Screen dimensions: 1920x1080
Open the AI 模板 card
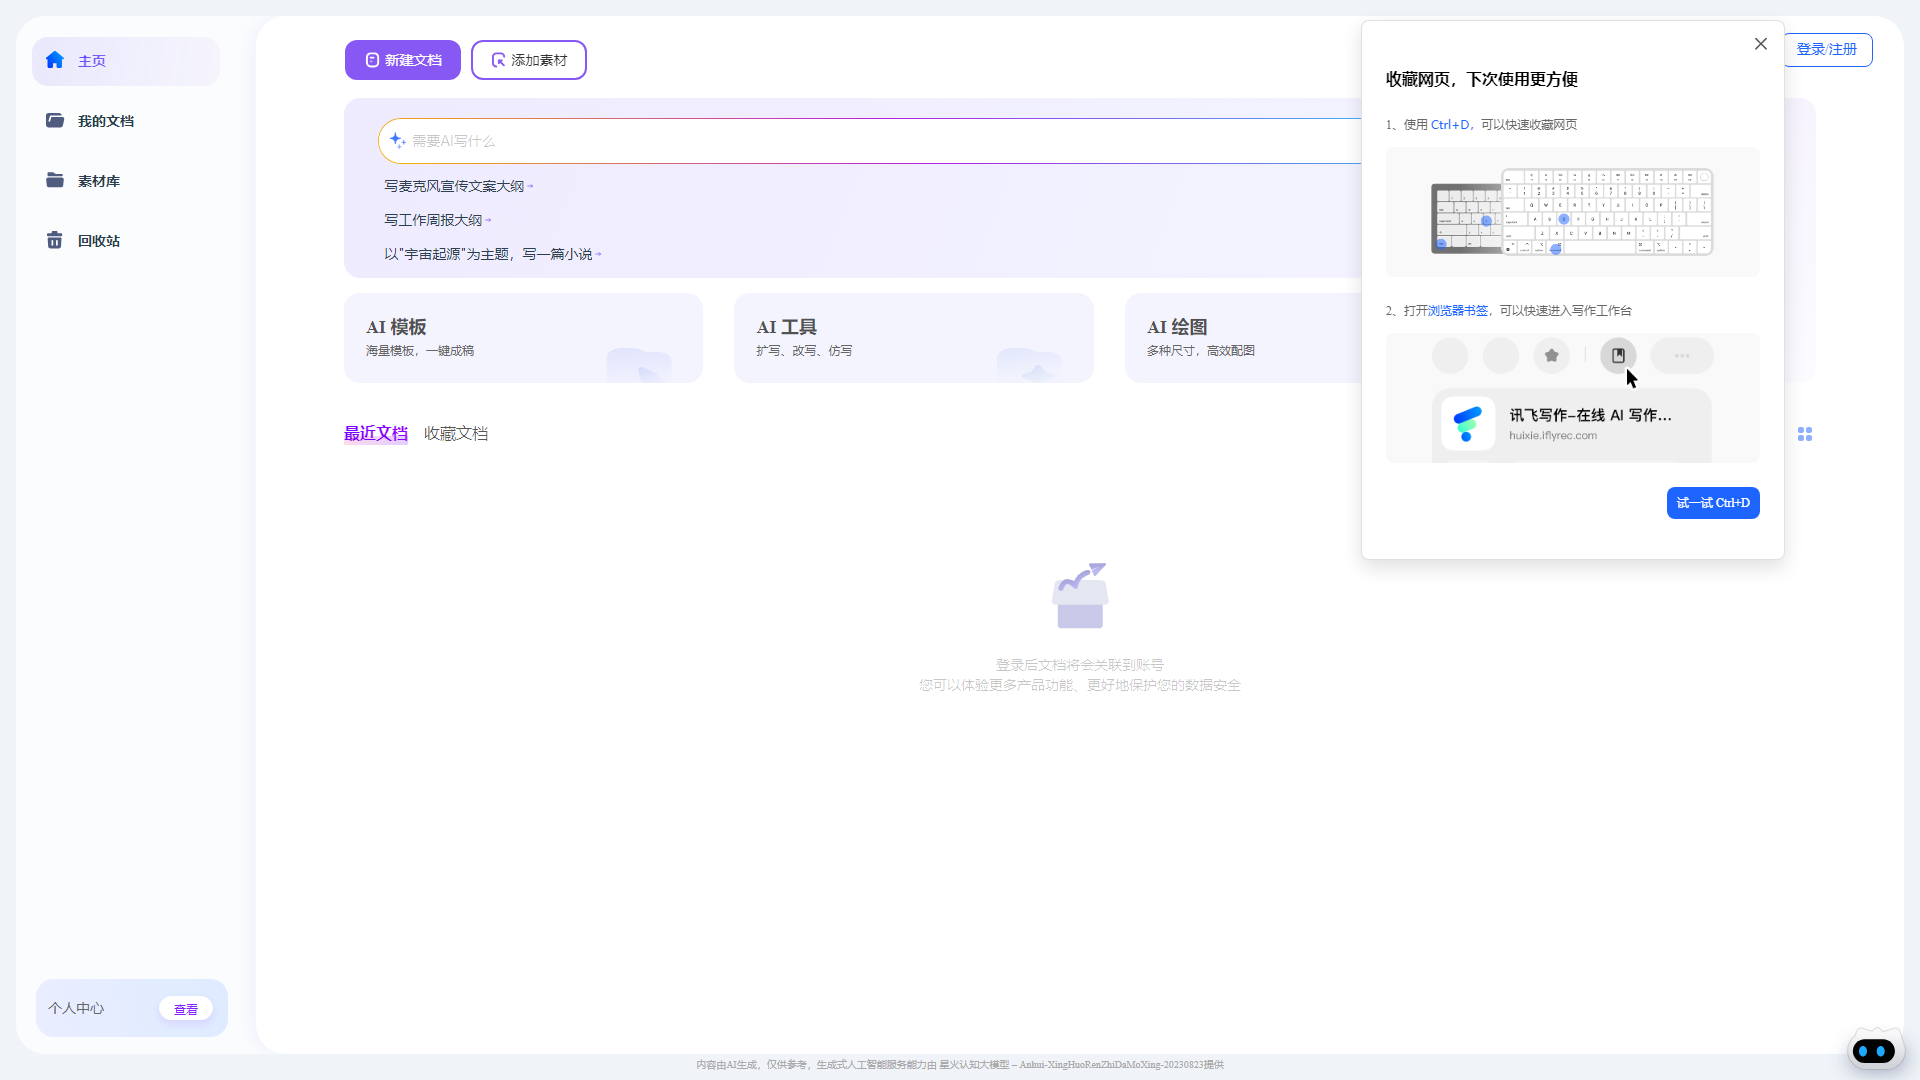pyautogui.click(x=523, y=337)
